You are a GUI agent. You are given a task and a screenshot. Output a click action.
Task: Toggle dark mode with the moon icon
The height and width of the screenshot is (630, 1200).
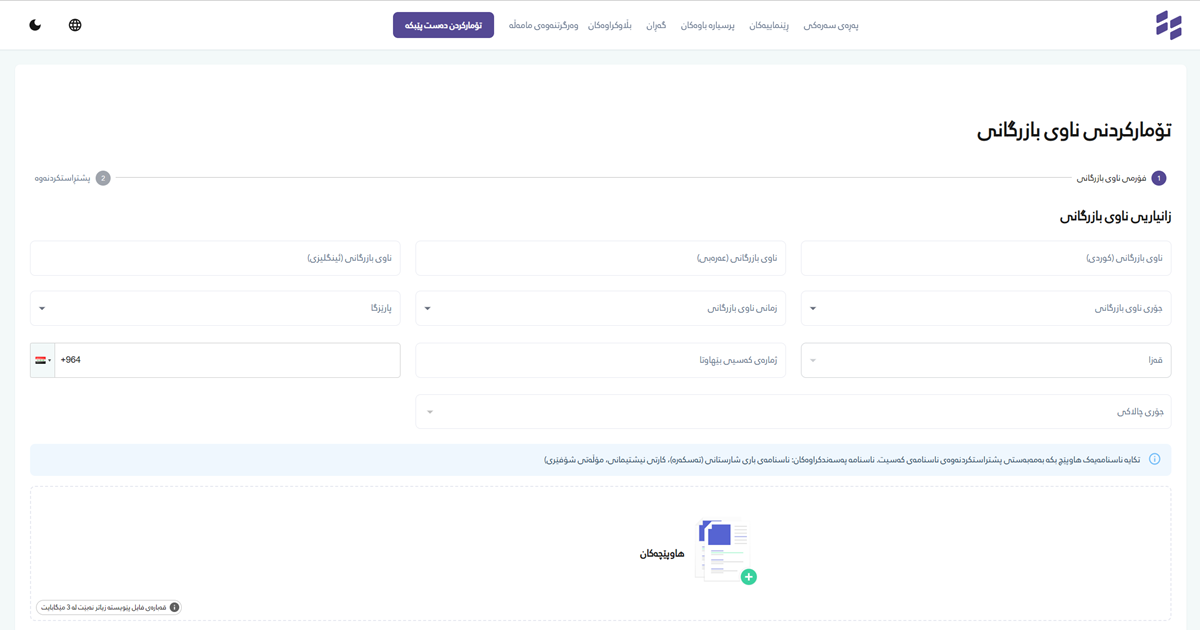35,25
